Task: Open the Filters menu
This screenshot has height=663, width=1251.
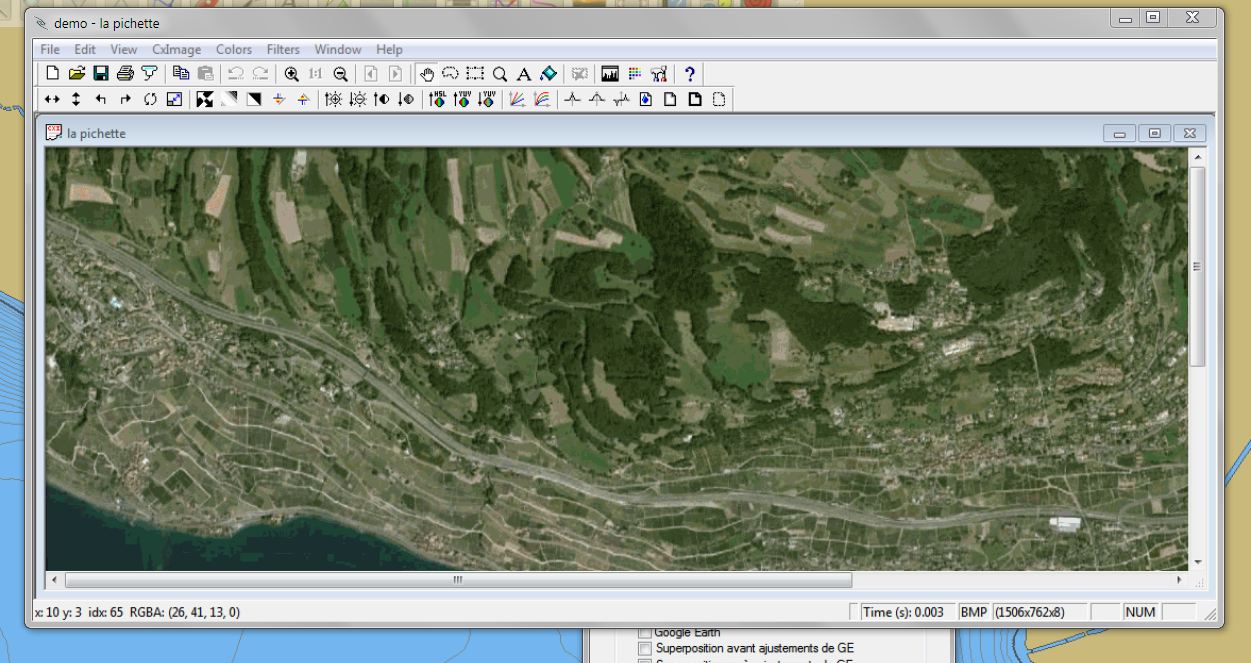Action: pos(283,49)
